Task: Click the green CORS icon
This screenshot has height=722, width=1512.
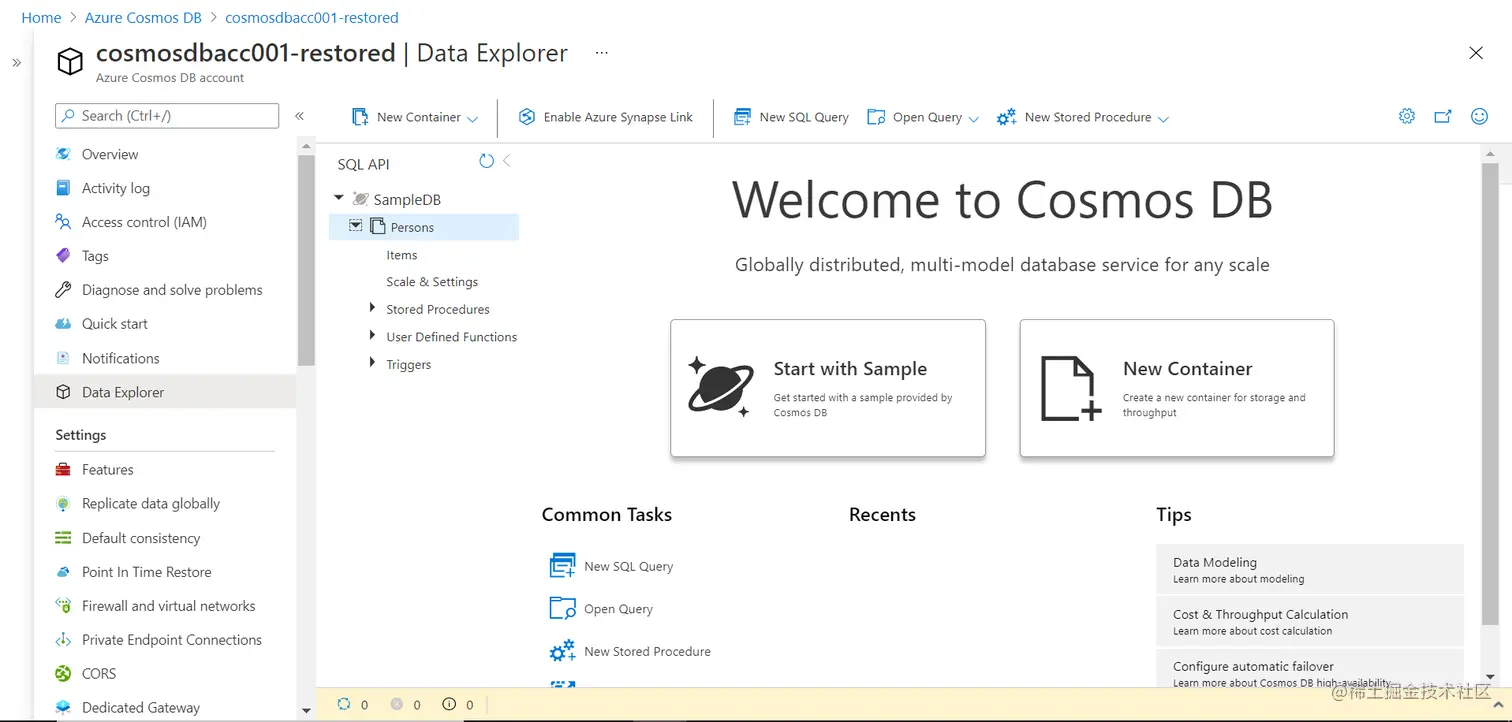Action: (63, 674)
